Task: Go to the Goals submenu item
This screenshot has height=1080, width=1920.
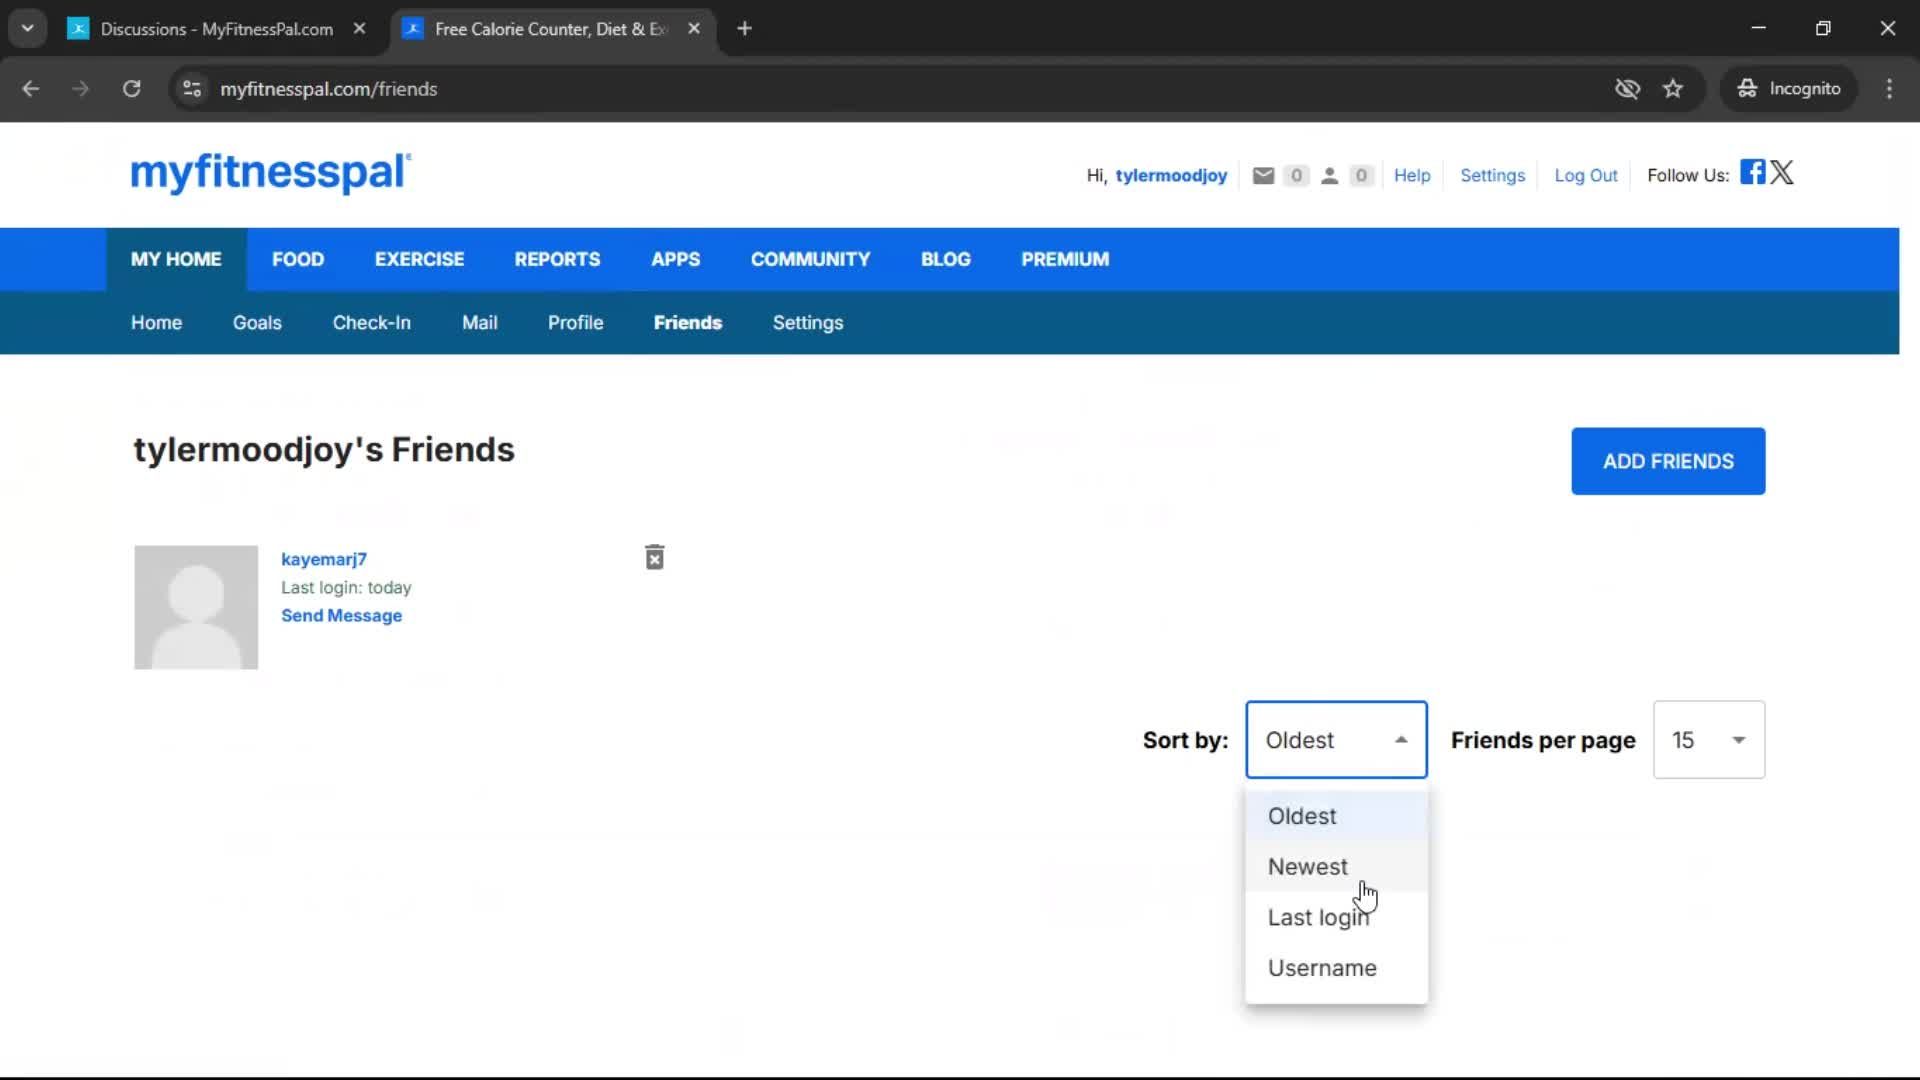Action: [x=257, y=323]
